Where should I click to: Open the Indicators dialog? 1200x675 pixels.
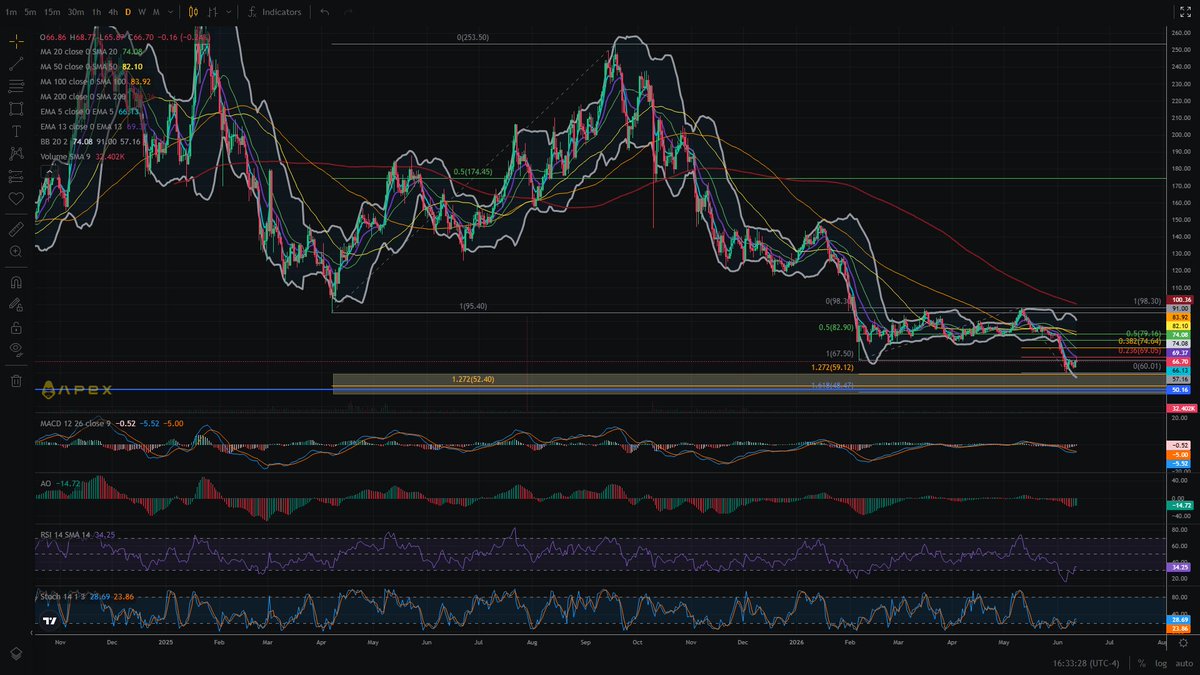coord(275,12)
